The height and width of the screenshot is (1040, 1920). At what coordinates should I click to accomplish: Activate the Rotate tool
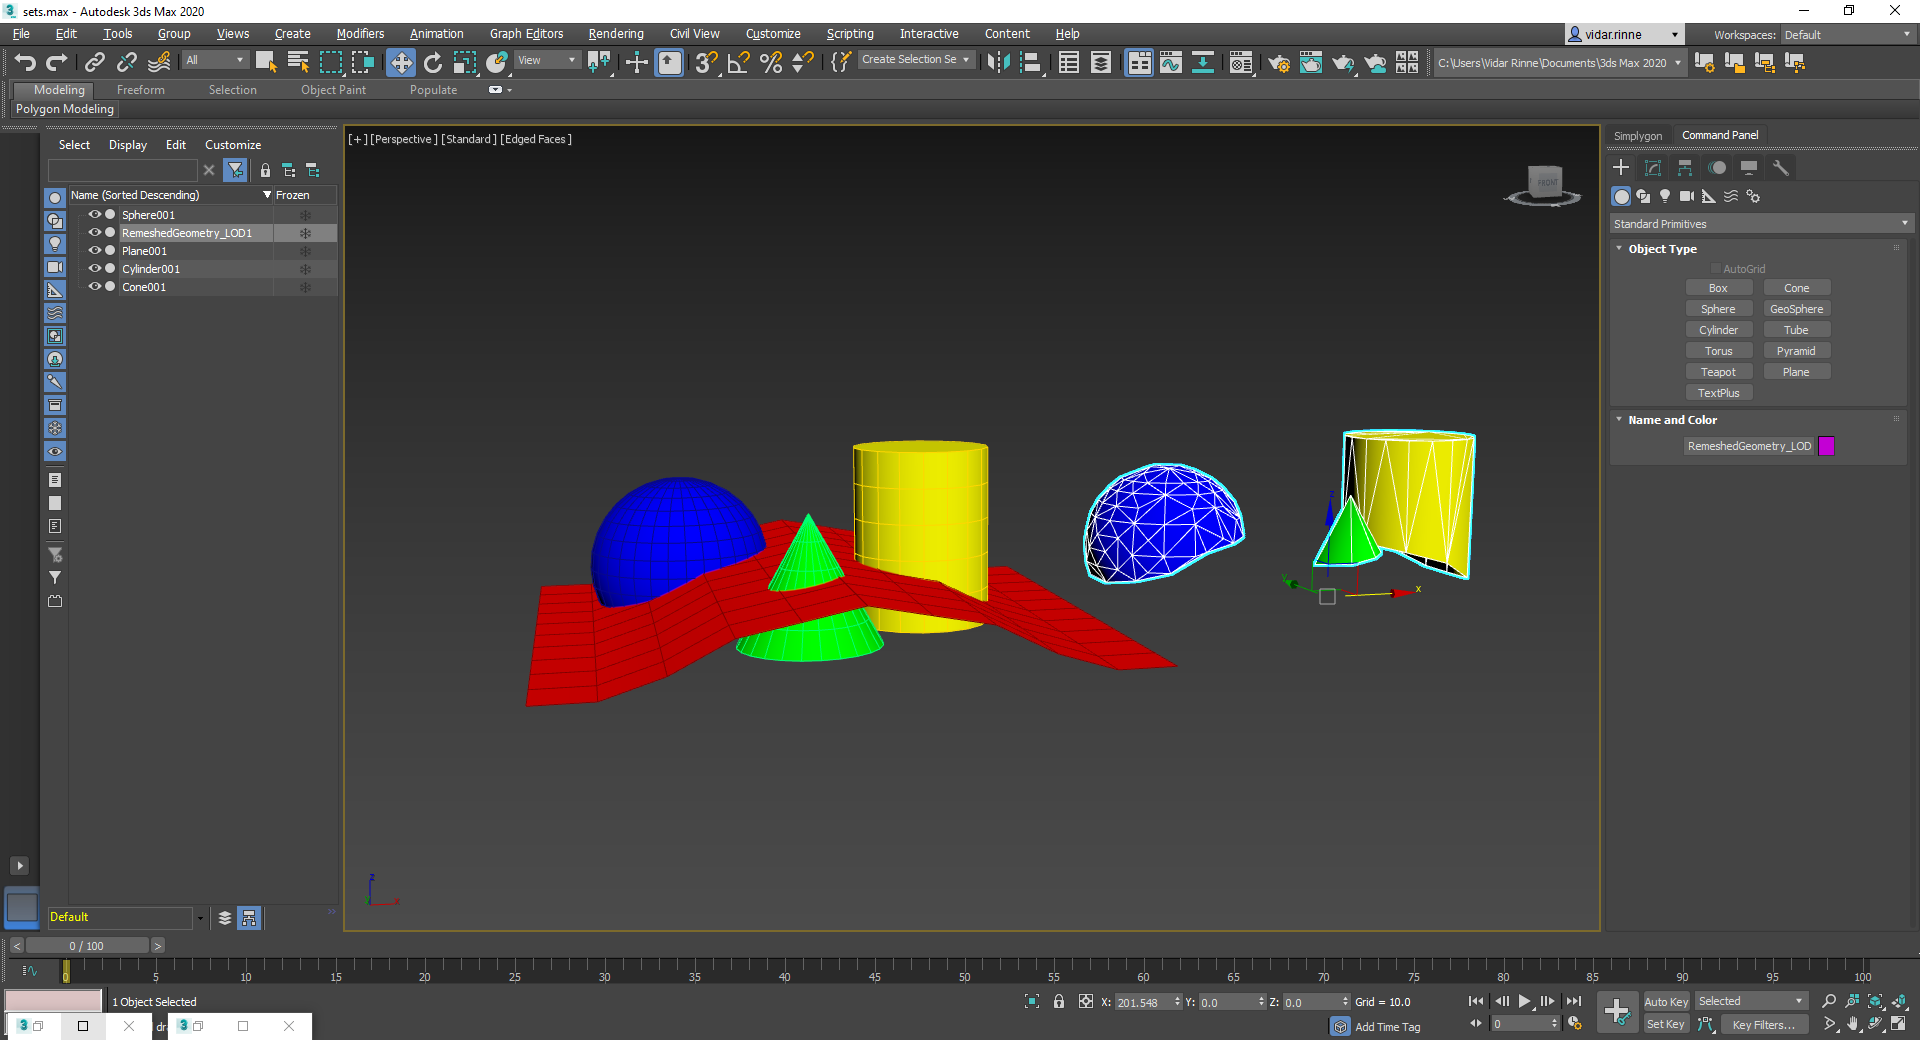coord(432,62)
